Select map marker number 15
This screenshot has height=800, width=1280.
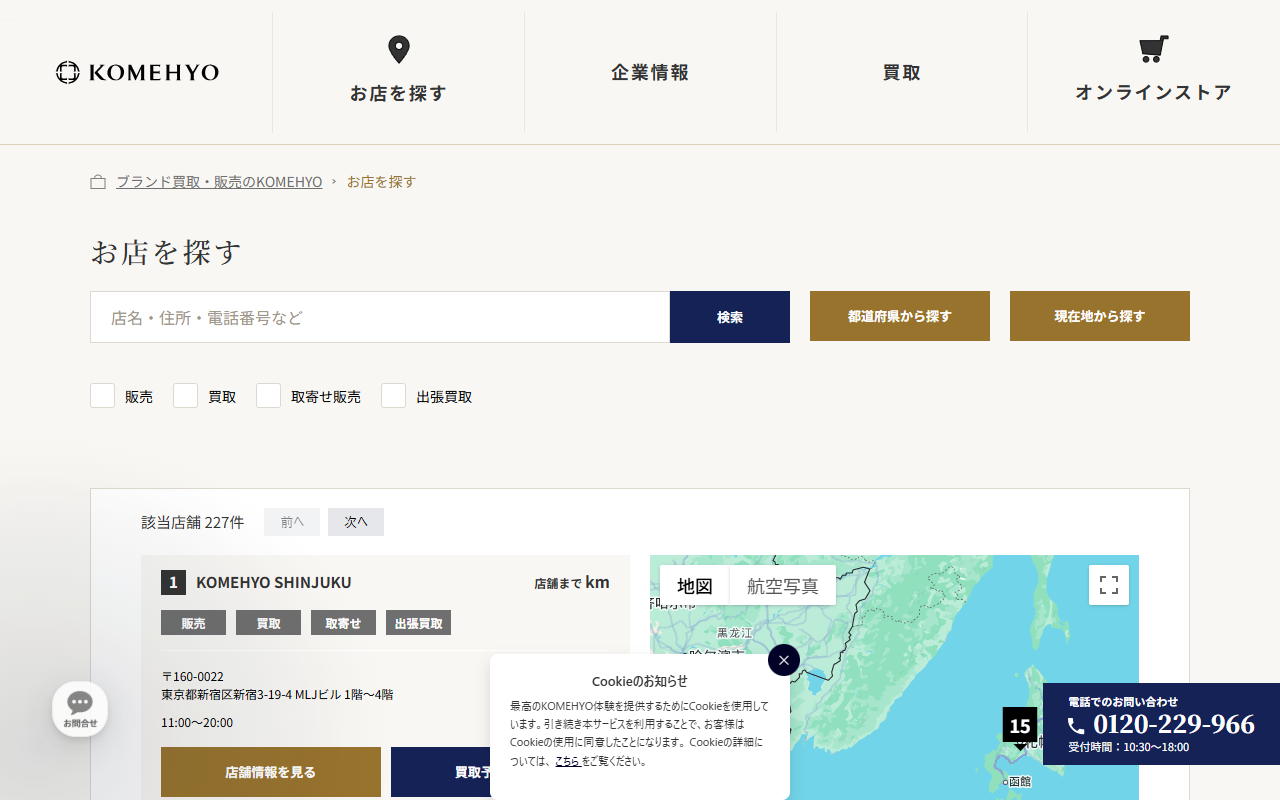pyautogui.click(x=1020, y=726)
